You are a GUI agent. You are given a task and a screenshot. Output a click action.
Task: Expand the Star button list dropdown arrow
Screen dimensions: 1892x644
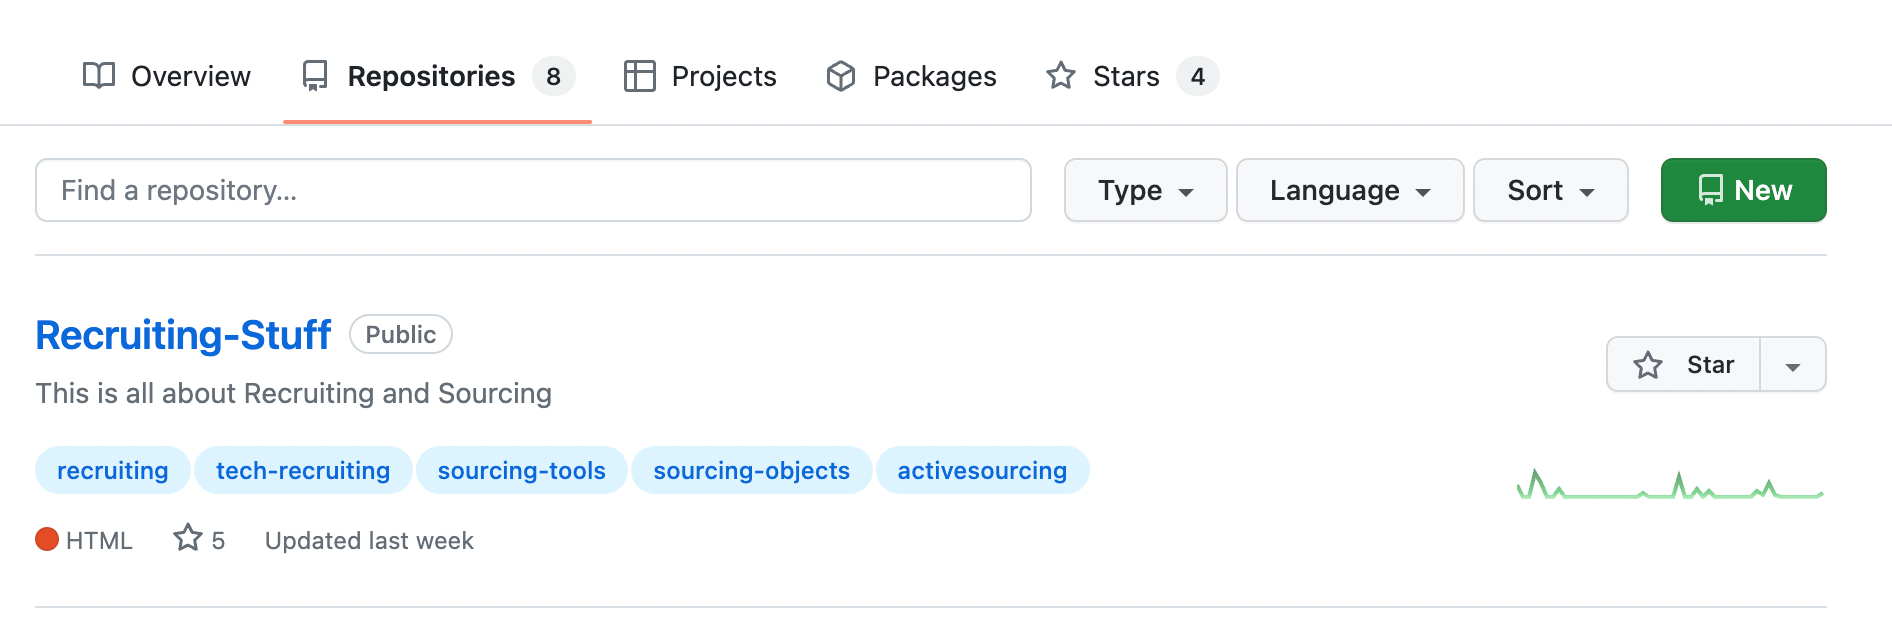(1793, 364)
